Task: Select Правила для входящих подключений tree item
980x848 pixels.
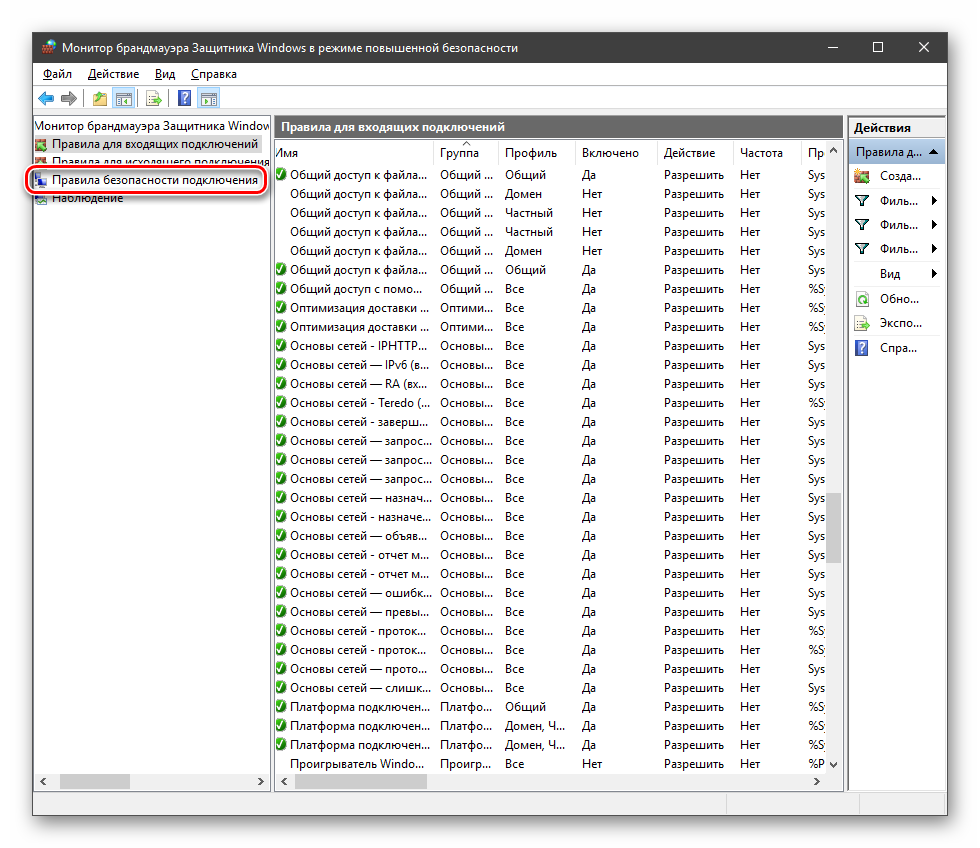Action: pos(154,144)
